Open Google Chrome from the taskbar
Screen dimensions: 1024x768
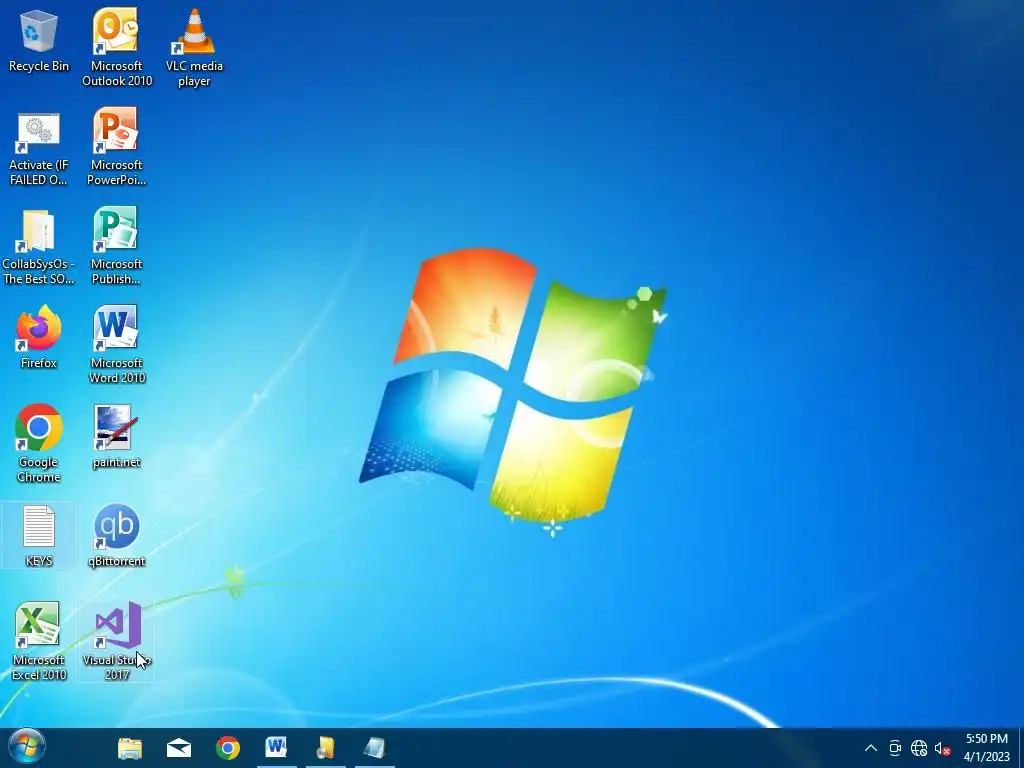(228, 748)
